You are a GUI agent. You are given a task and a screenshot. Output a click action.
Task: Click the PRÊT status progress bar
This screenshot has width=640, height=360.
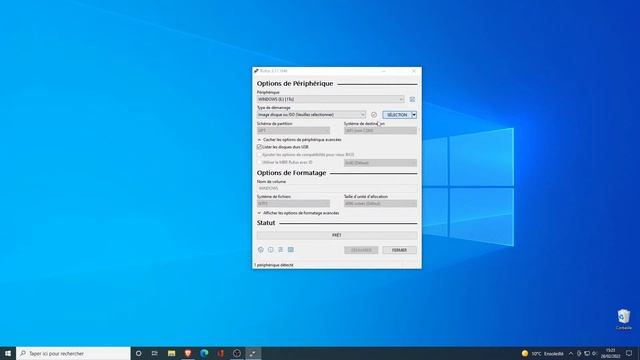(x=337, y=235)
